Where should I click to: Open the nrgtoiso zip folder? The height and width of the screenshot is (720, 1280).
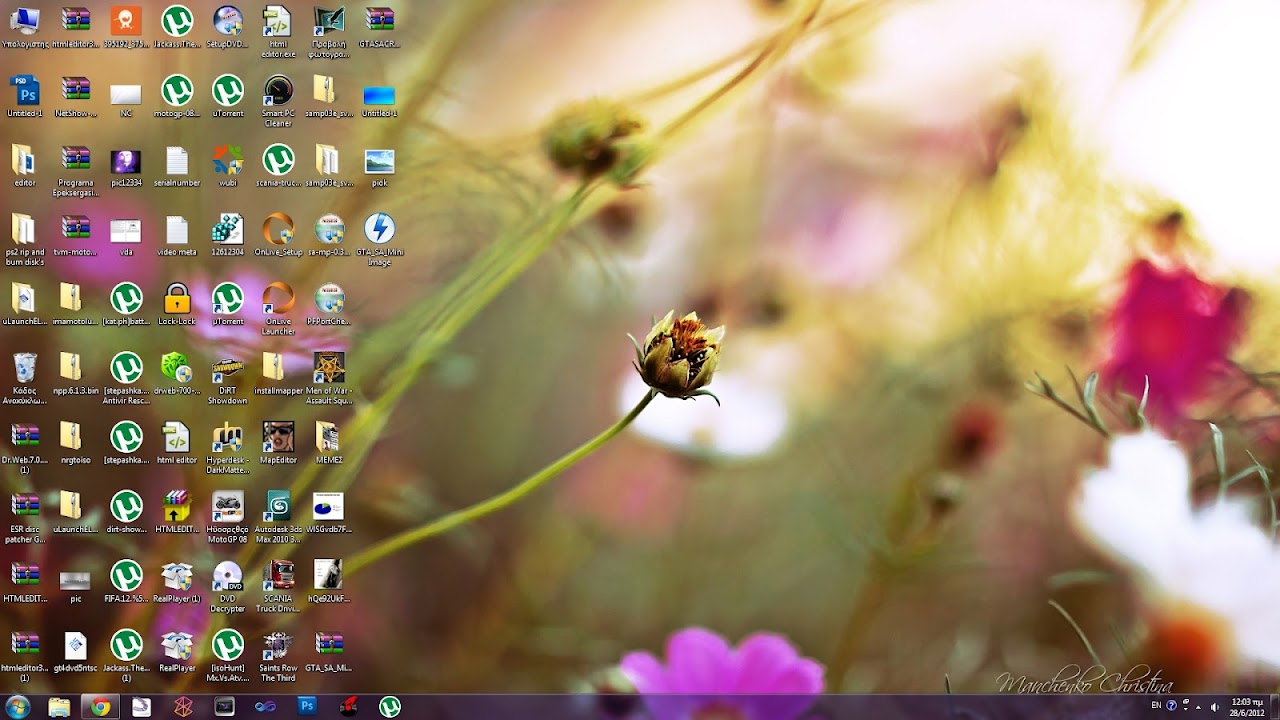click(75, 443)
